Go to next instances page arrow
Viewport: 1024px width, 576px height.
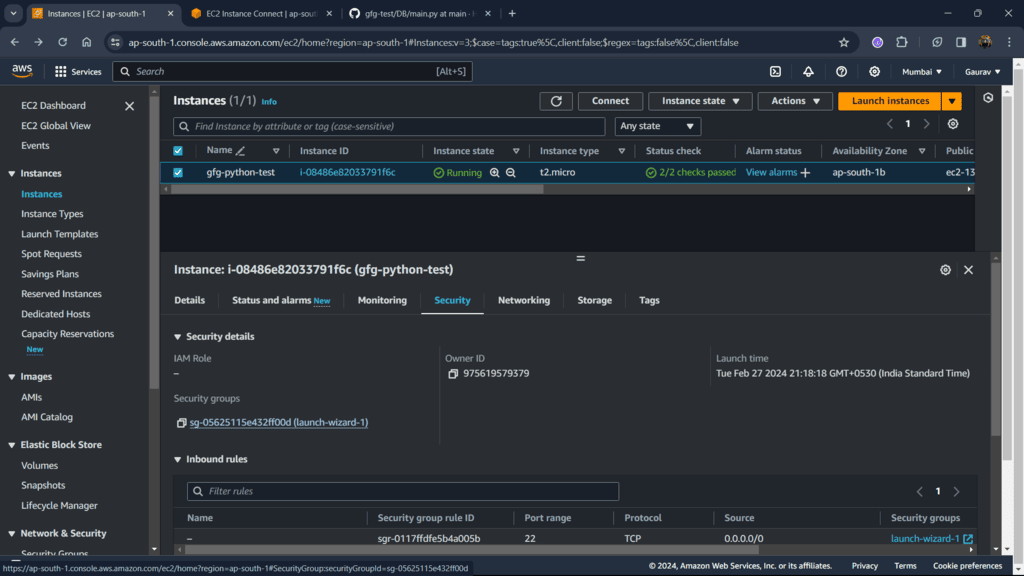926,124
